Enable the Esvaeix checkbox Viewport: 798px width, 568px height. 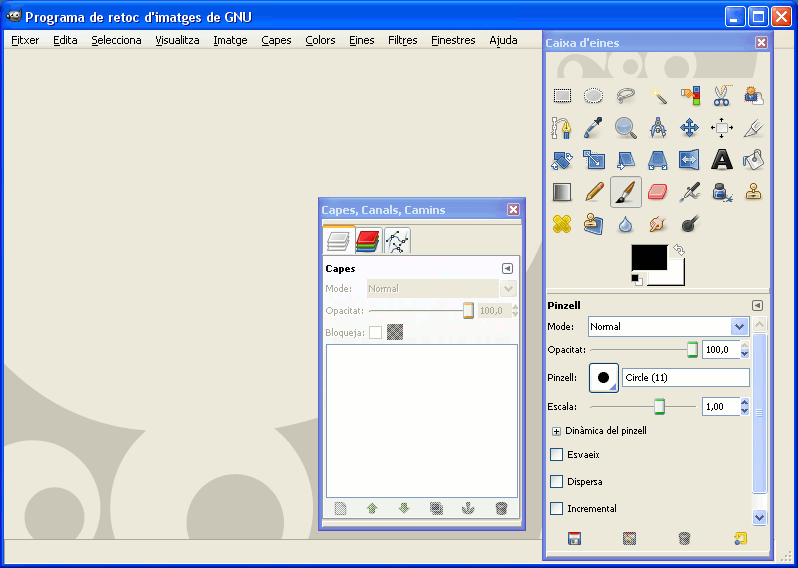pos(556,455)
